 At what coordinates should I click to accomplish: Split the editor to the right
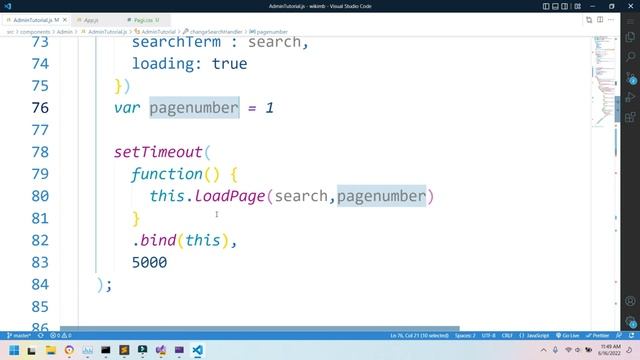point(600,20)
